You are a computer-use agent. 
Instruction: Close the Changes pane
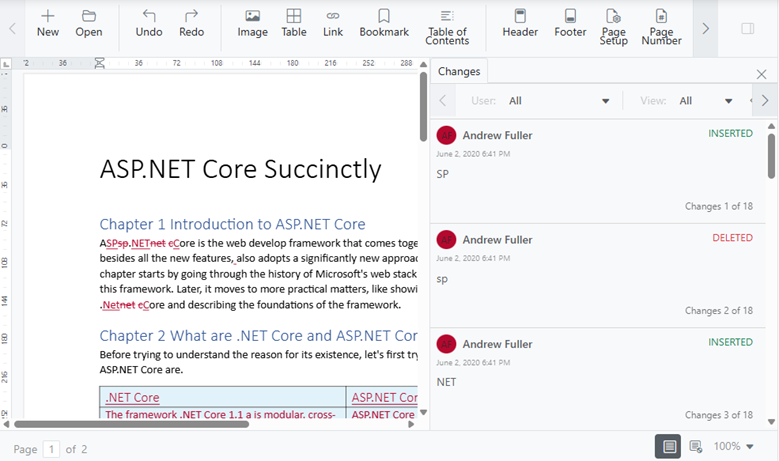pyautogui.click(x=761, y=75)
